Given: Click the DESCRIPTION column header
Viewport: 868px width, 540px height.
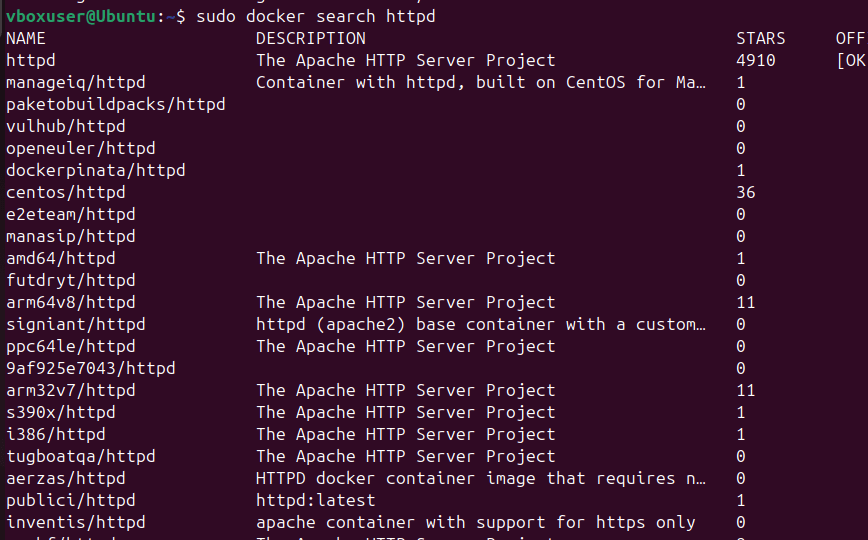Looking at the screenshot, I should click(x=311, y=38).
